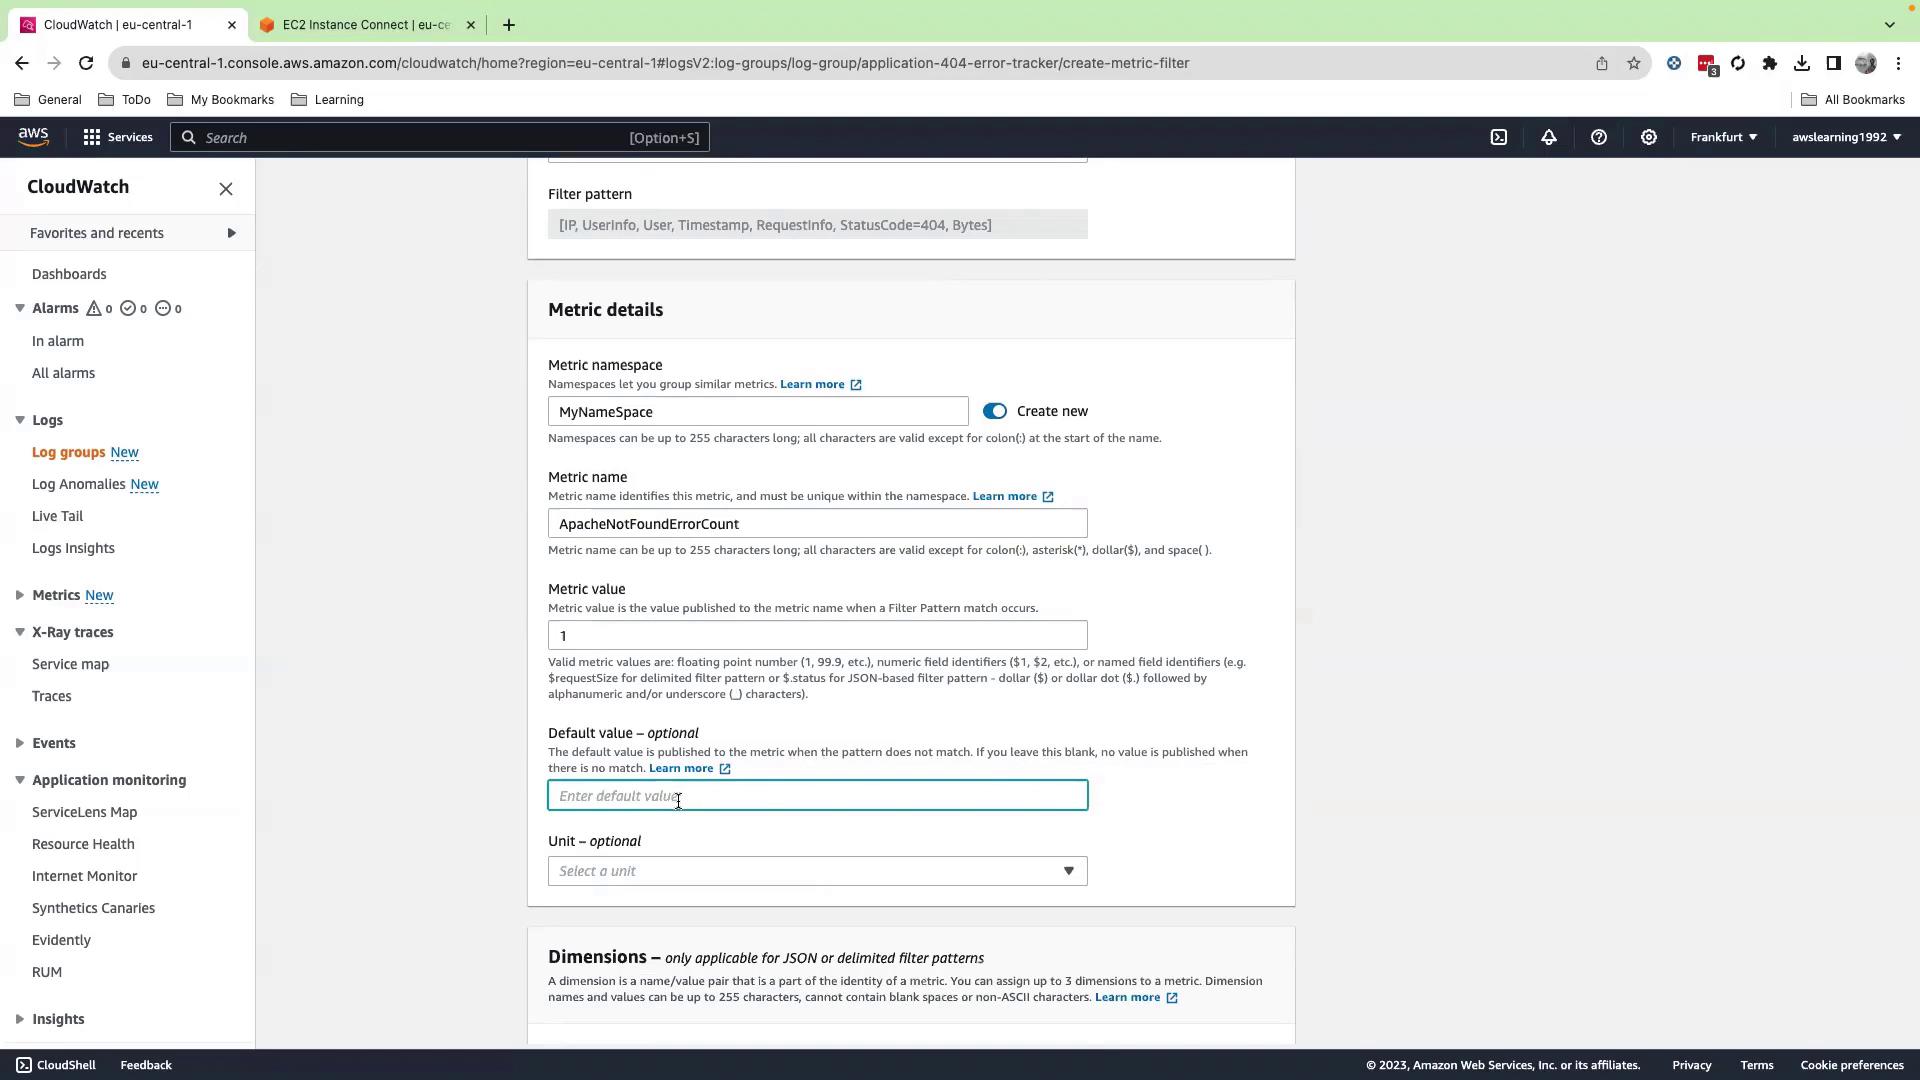Open the Unit select dropdown
This screenshot has width=1920, height=1080.
pyautogui.click(x=818, y=871)
